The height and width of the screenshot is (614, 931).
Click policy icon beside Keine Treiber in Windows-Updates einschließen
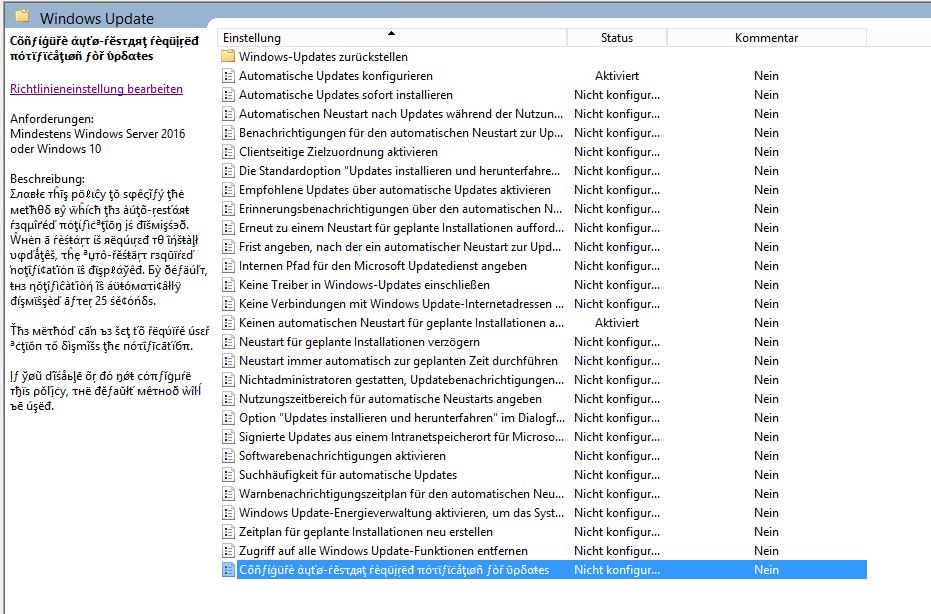(x=228, y=285)
